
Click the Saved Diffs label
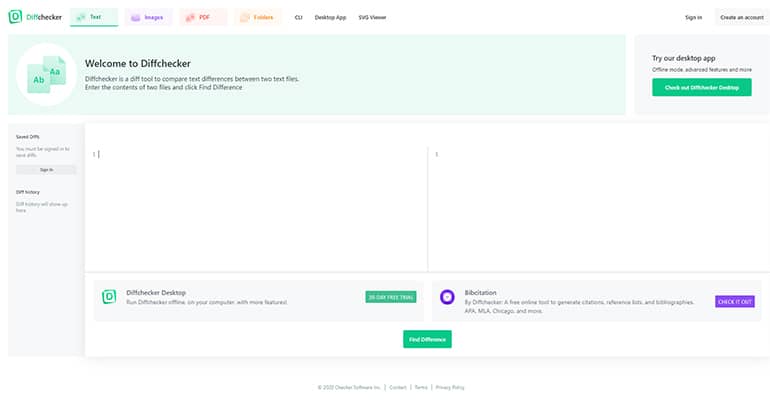click(x=28, y=137)
